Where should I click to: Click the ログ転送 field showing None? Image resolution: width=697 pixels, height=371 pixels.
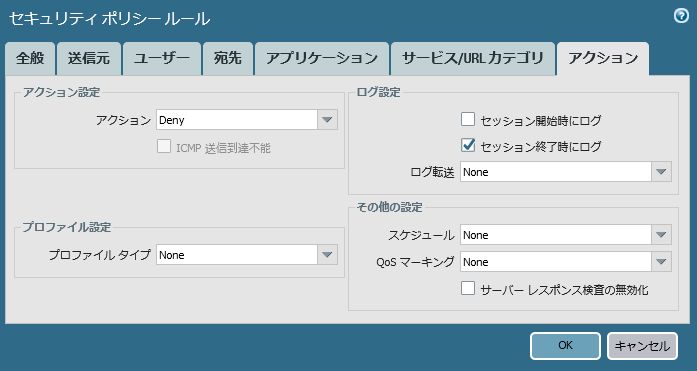(556, 172)
